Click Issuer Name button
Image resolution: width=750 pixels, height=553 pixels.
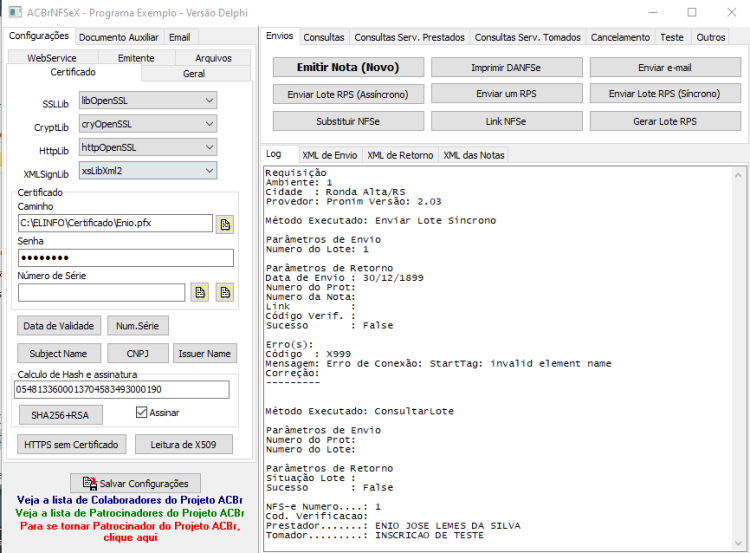[x=205, y=353]
